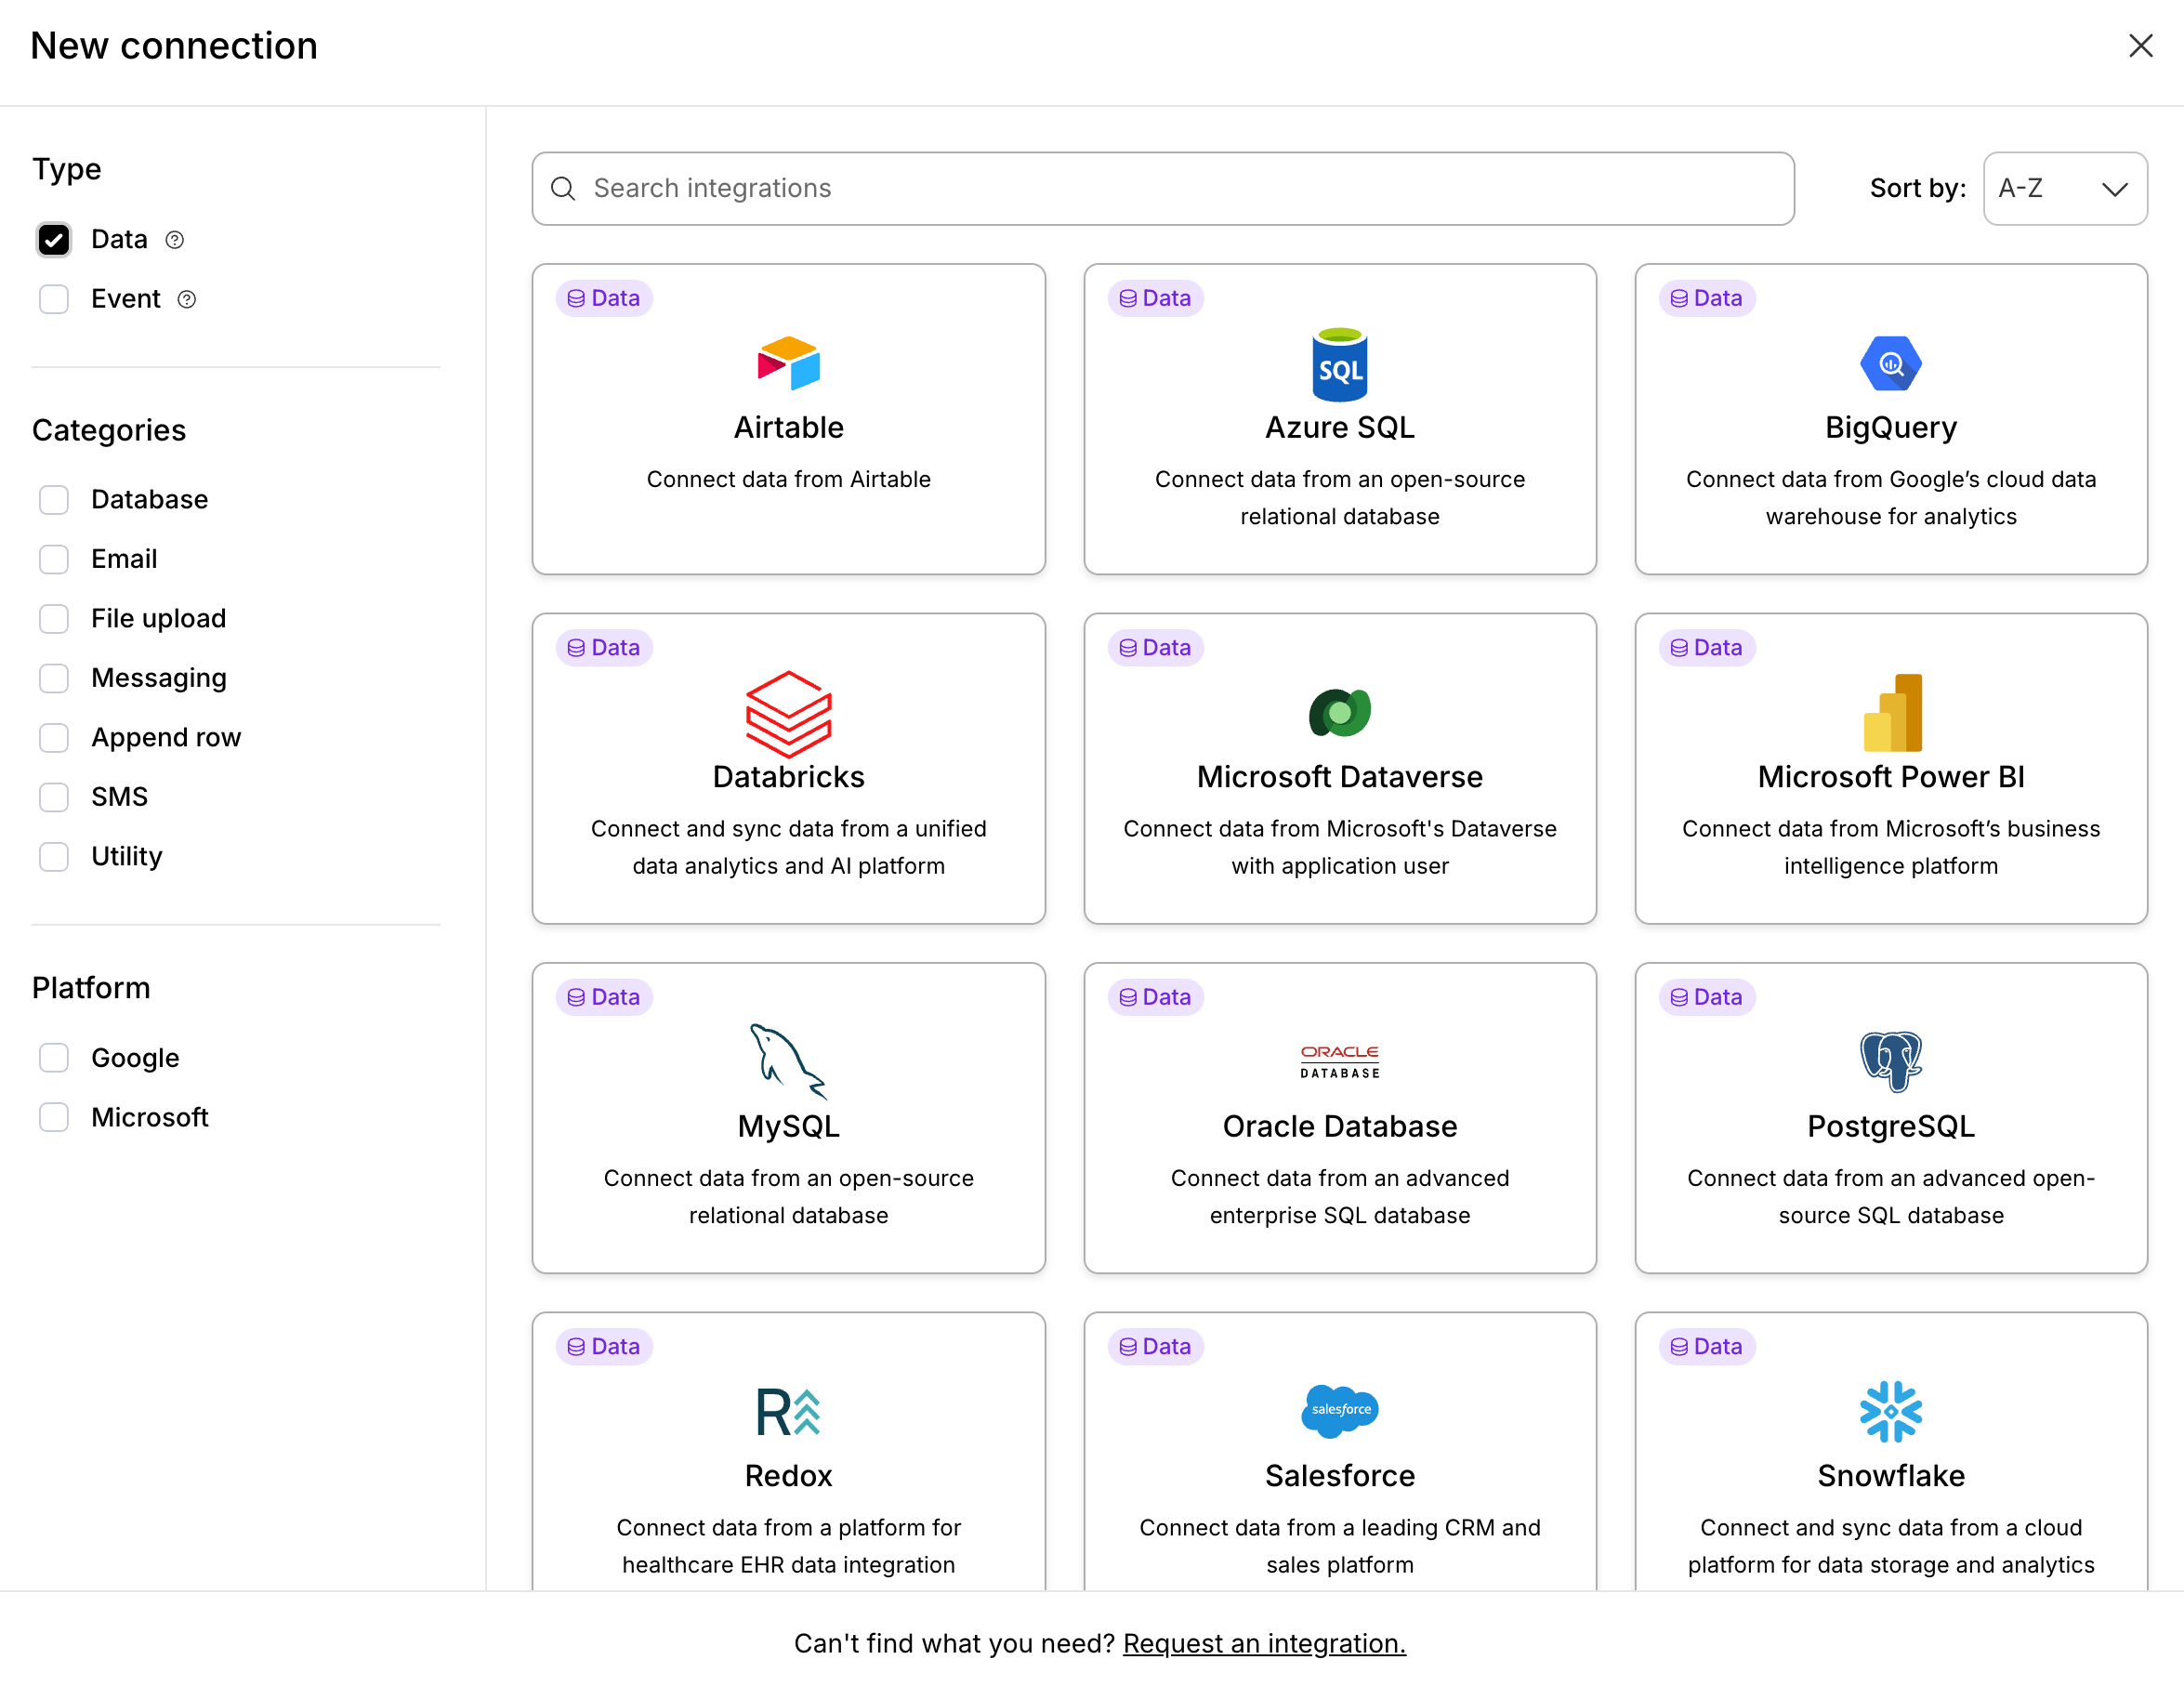Show help tooltip next to Event

tap(187, 299)
